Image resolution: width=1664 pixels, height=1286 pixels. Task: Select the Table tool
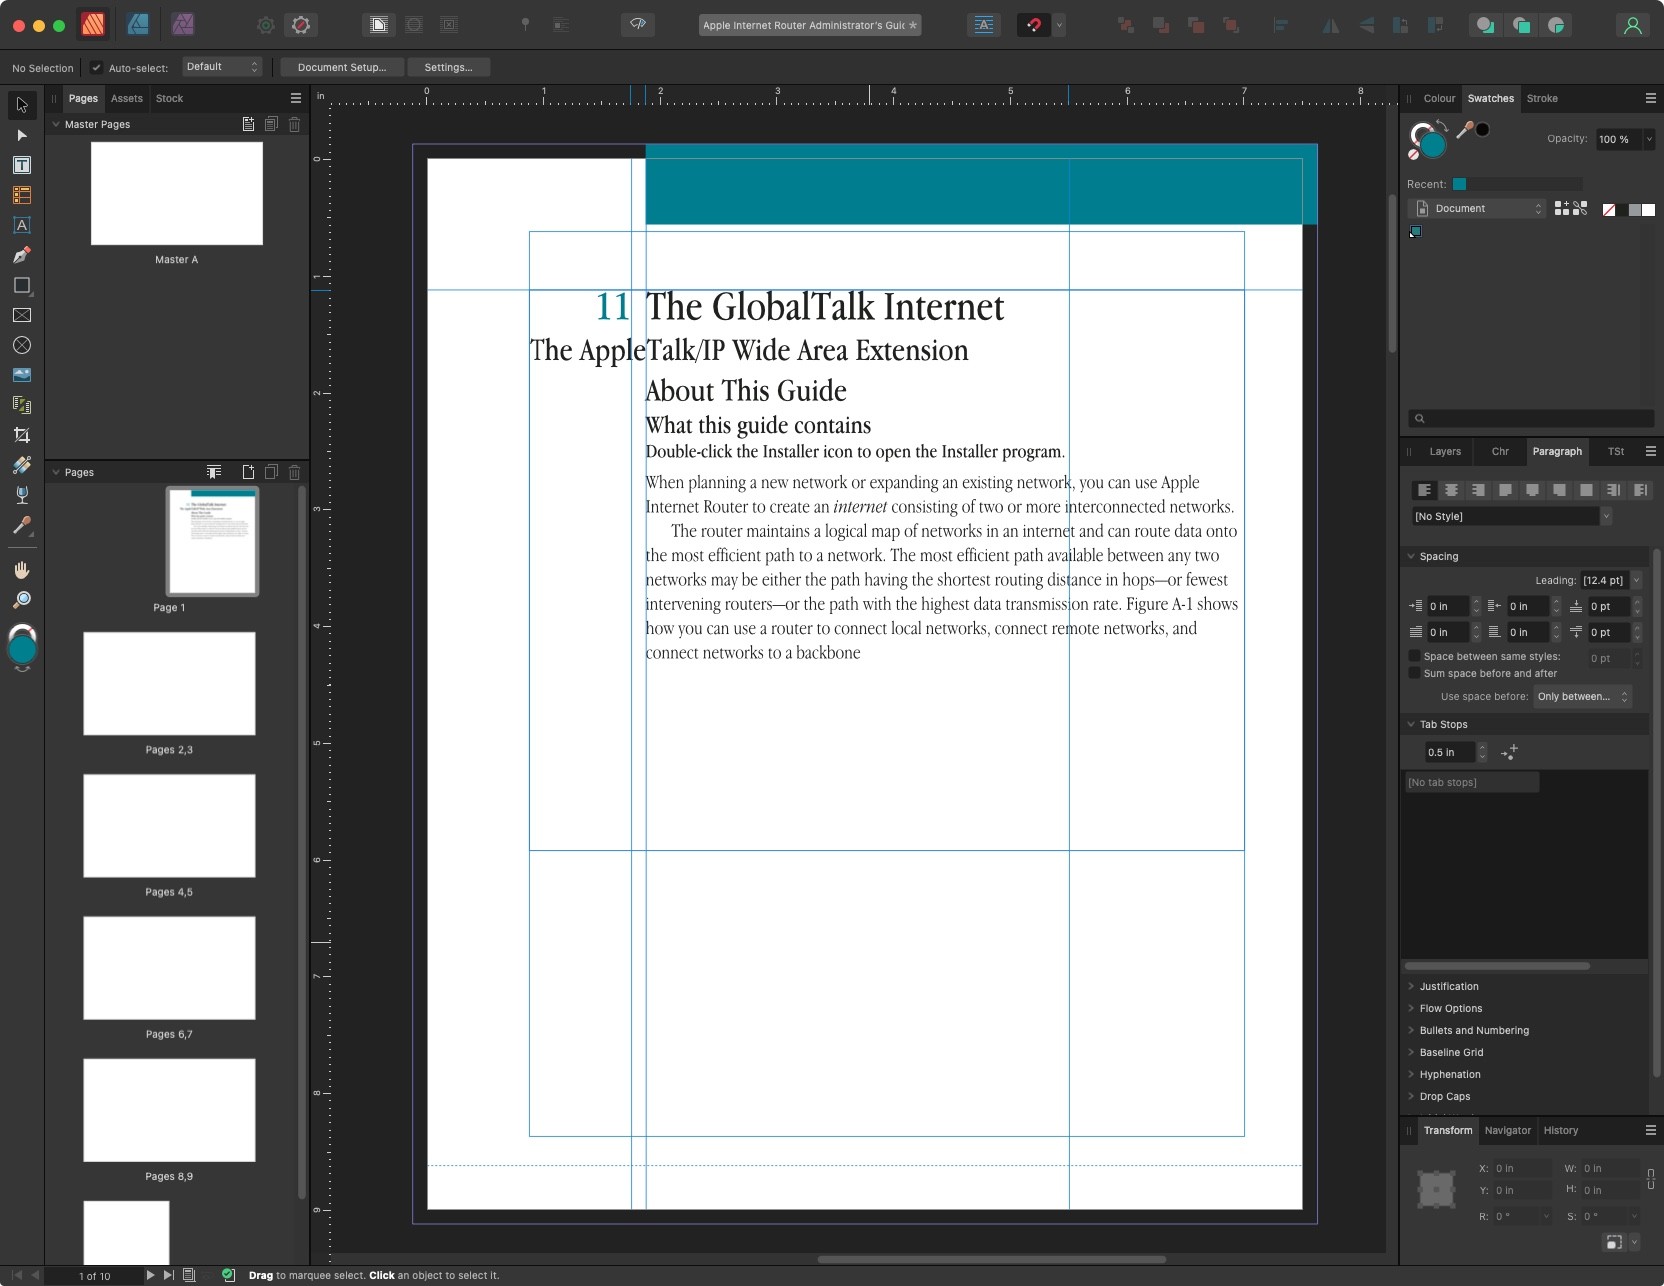point(22,195)
